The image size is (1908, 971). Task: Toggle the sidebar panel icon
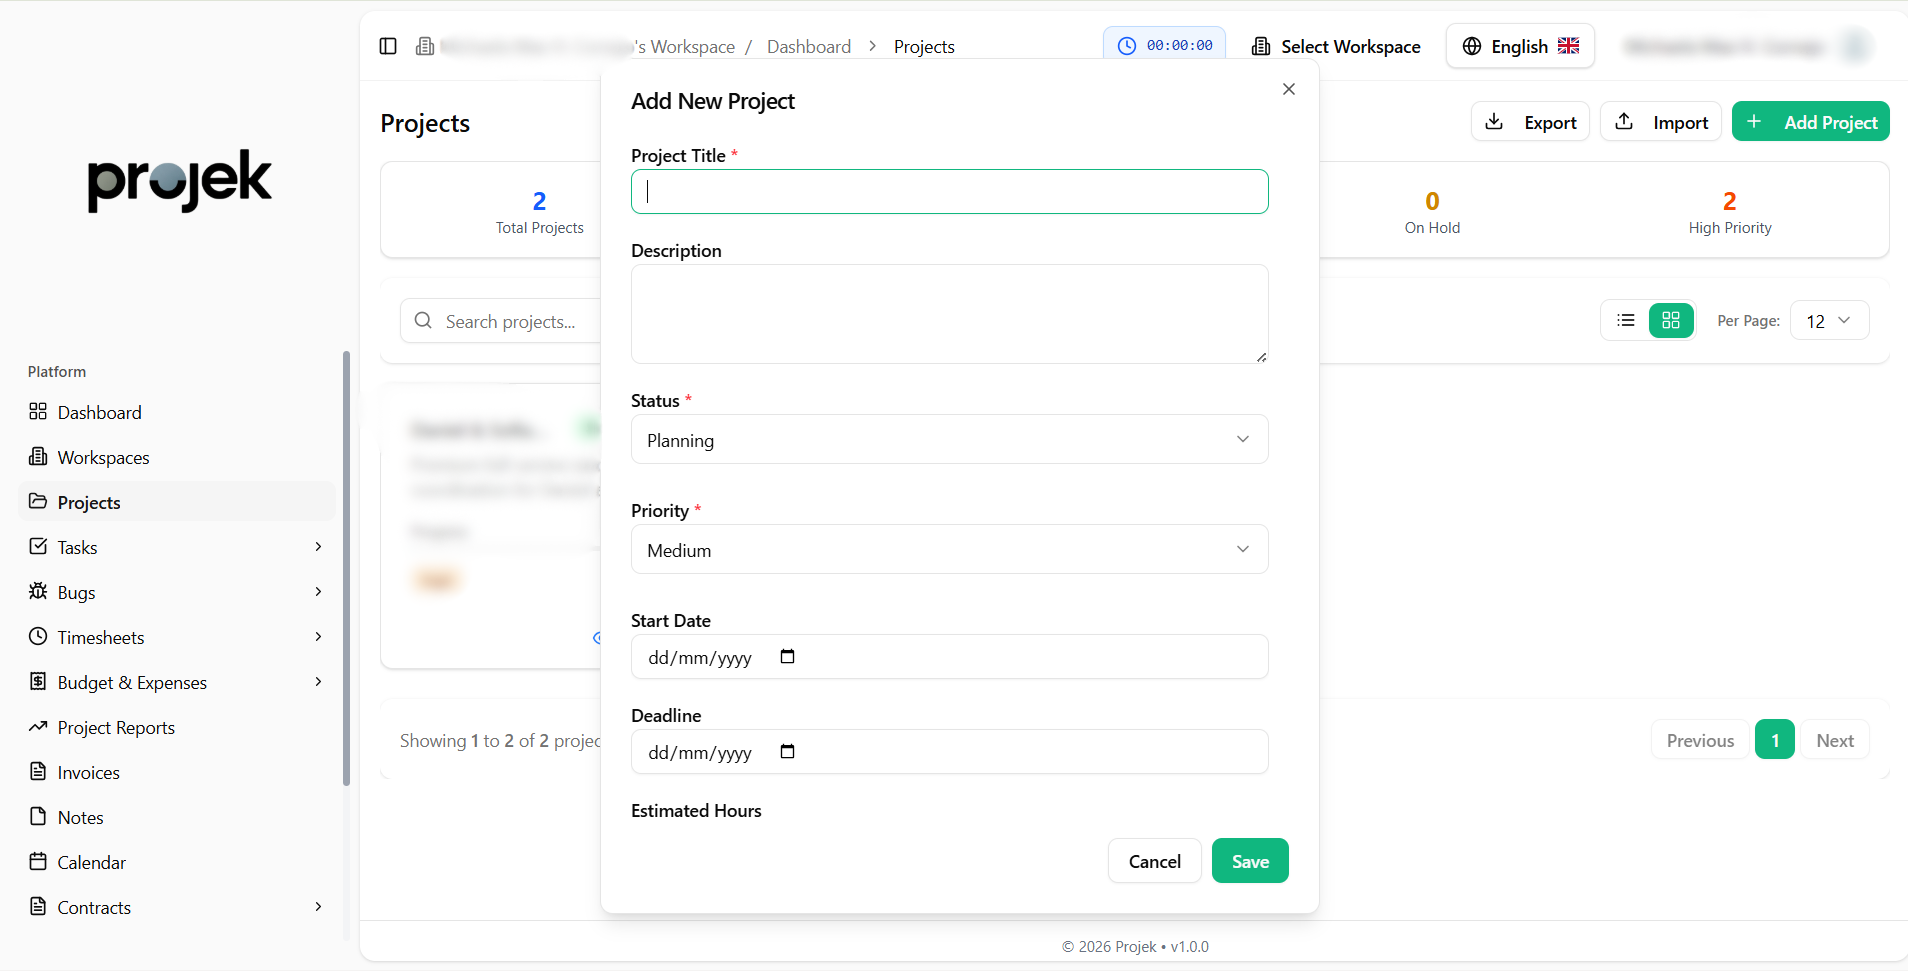(x=388, y=46)
